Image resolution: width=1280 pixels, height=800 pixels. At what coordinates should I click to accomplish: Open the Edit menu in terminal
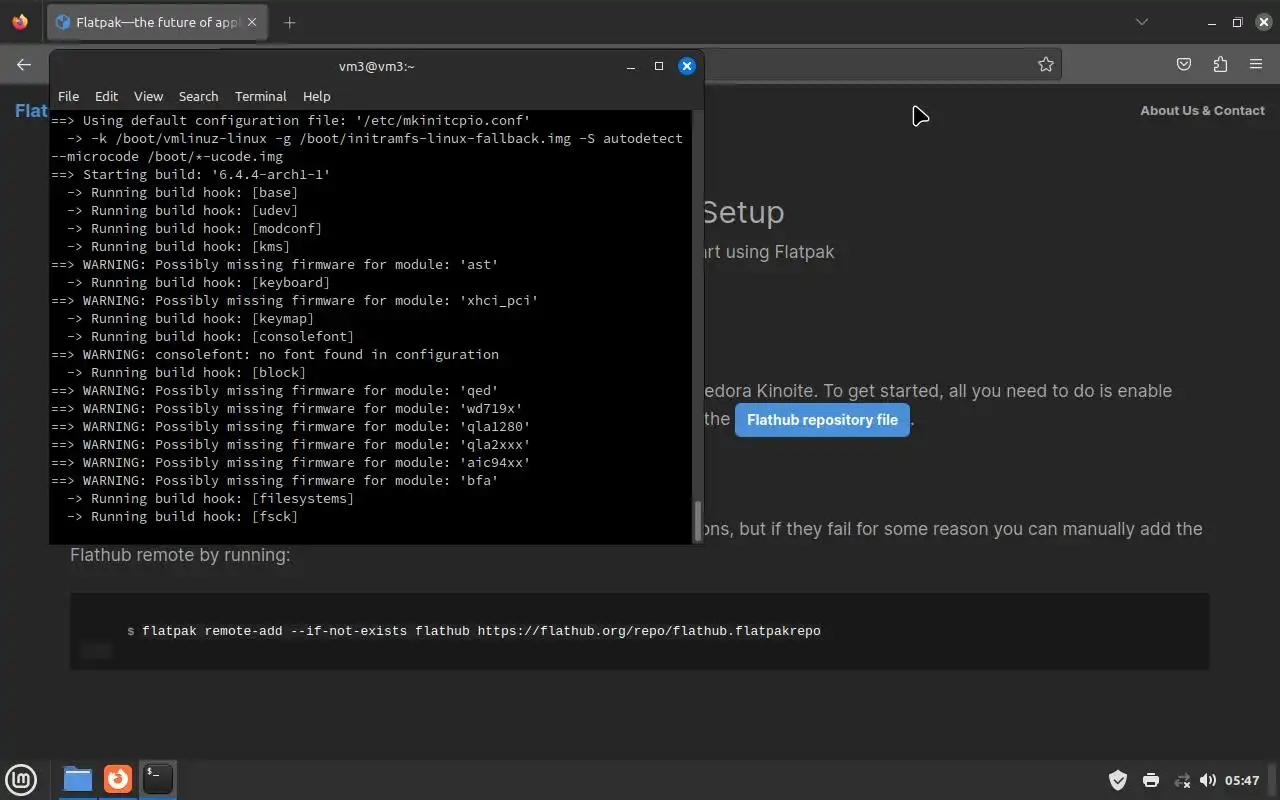click(106, 96)
